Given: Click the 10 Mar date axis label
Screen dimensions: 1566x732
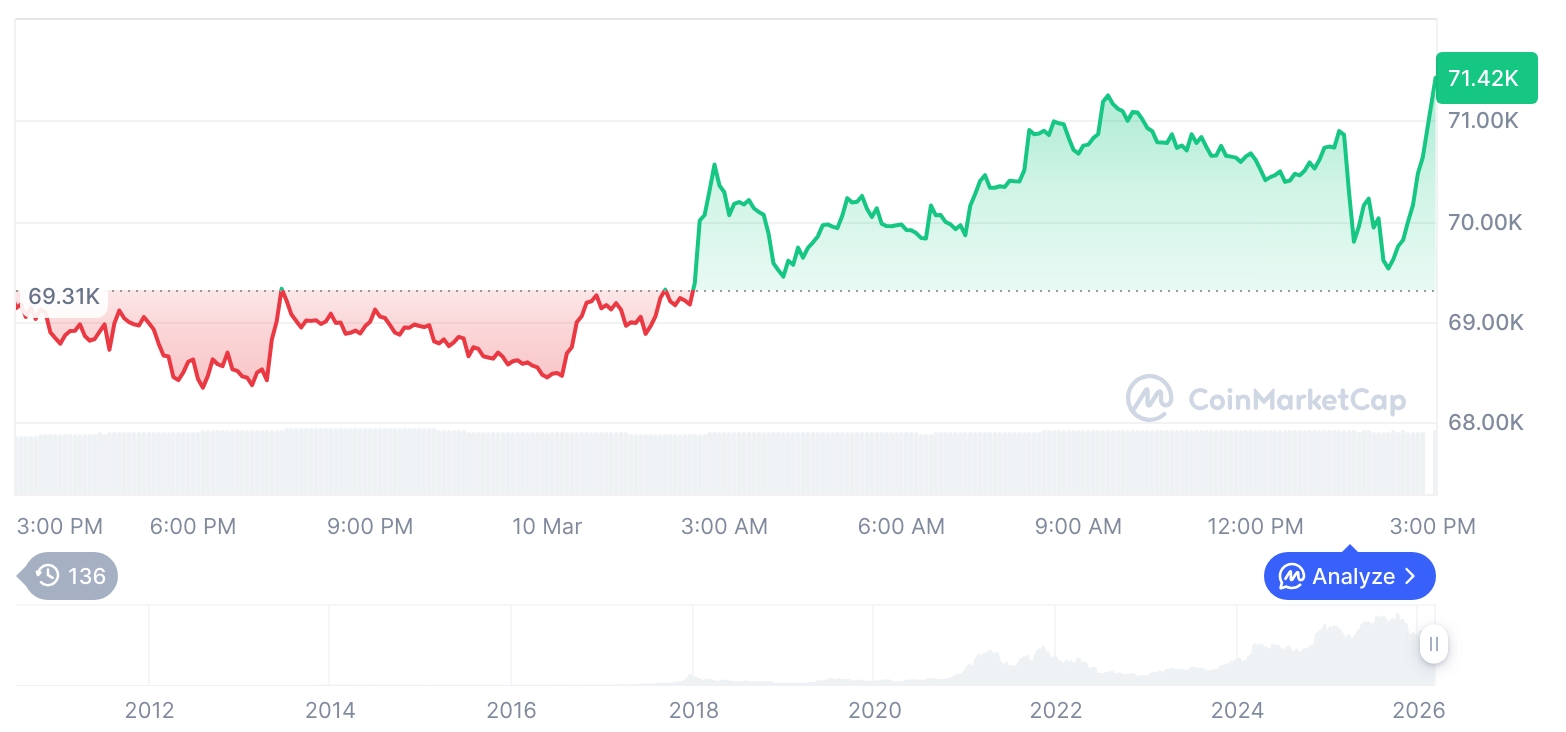Looking at the screenshot, I should (x=547, y=527).
